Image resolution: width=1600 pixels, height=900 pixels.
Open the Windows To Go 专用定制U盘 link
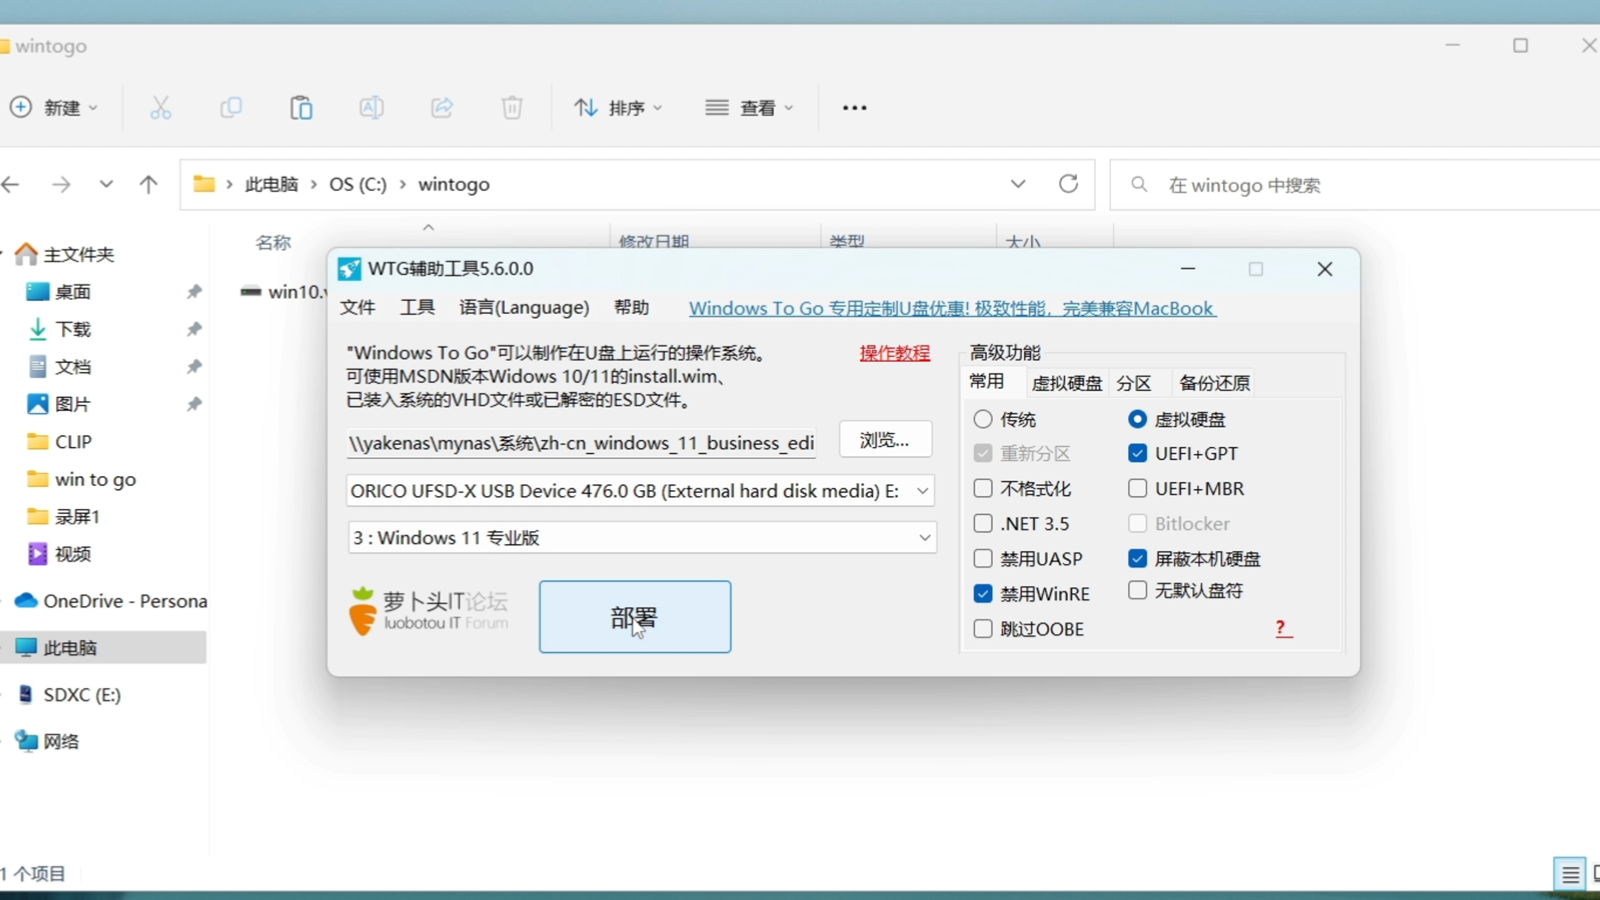point(952,309)
